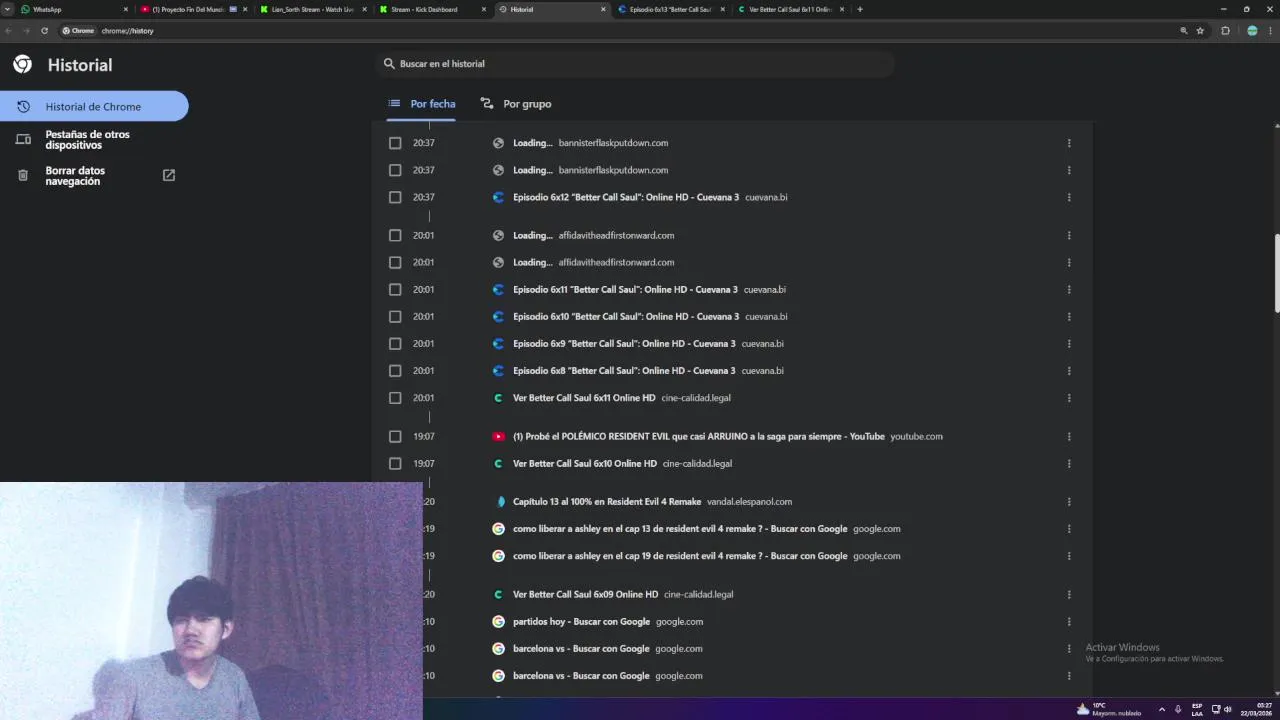Click the microphone icon in system tray
This screenshot has width=1280, height=720.
coord(1178,709)
